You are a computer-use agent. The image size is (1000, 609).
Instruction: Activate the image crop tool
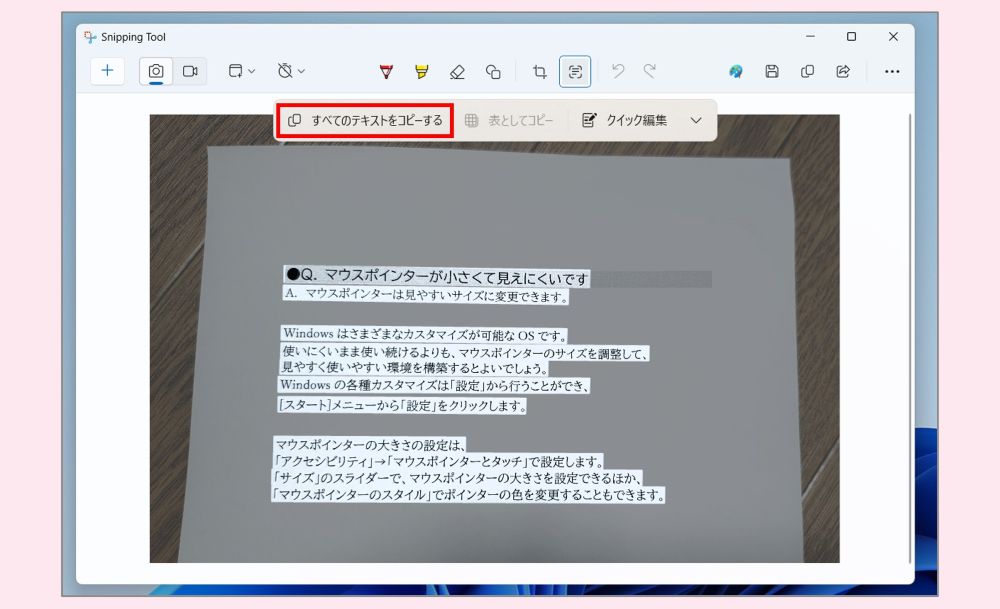coord(540,71)
